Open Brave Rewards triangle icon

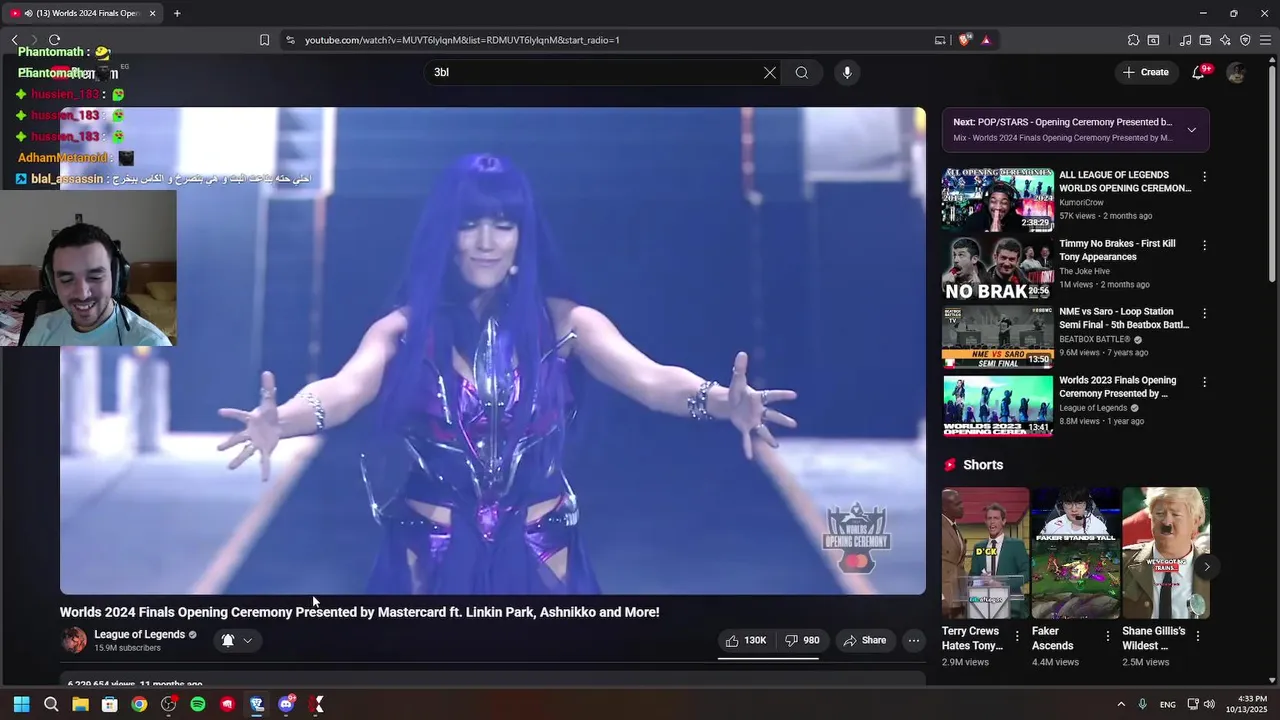986,40
